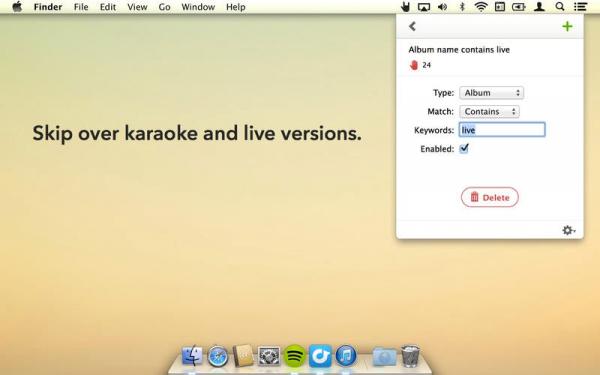Open the Trash in the Dock

click(410, 355)
